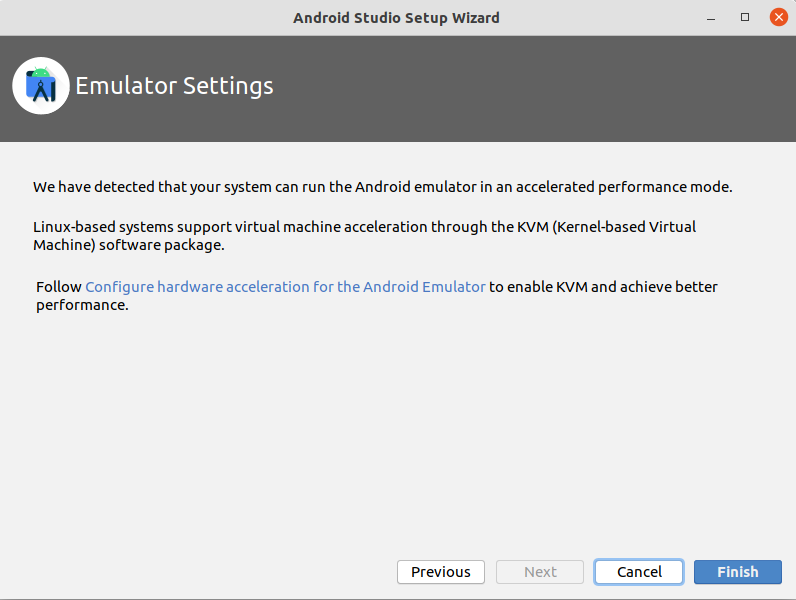Viewport: 796px width, 600px height.
Task: Click the Android Studio logo icon
Action: (x=41, y=86)
